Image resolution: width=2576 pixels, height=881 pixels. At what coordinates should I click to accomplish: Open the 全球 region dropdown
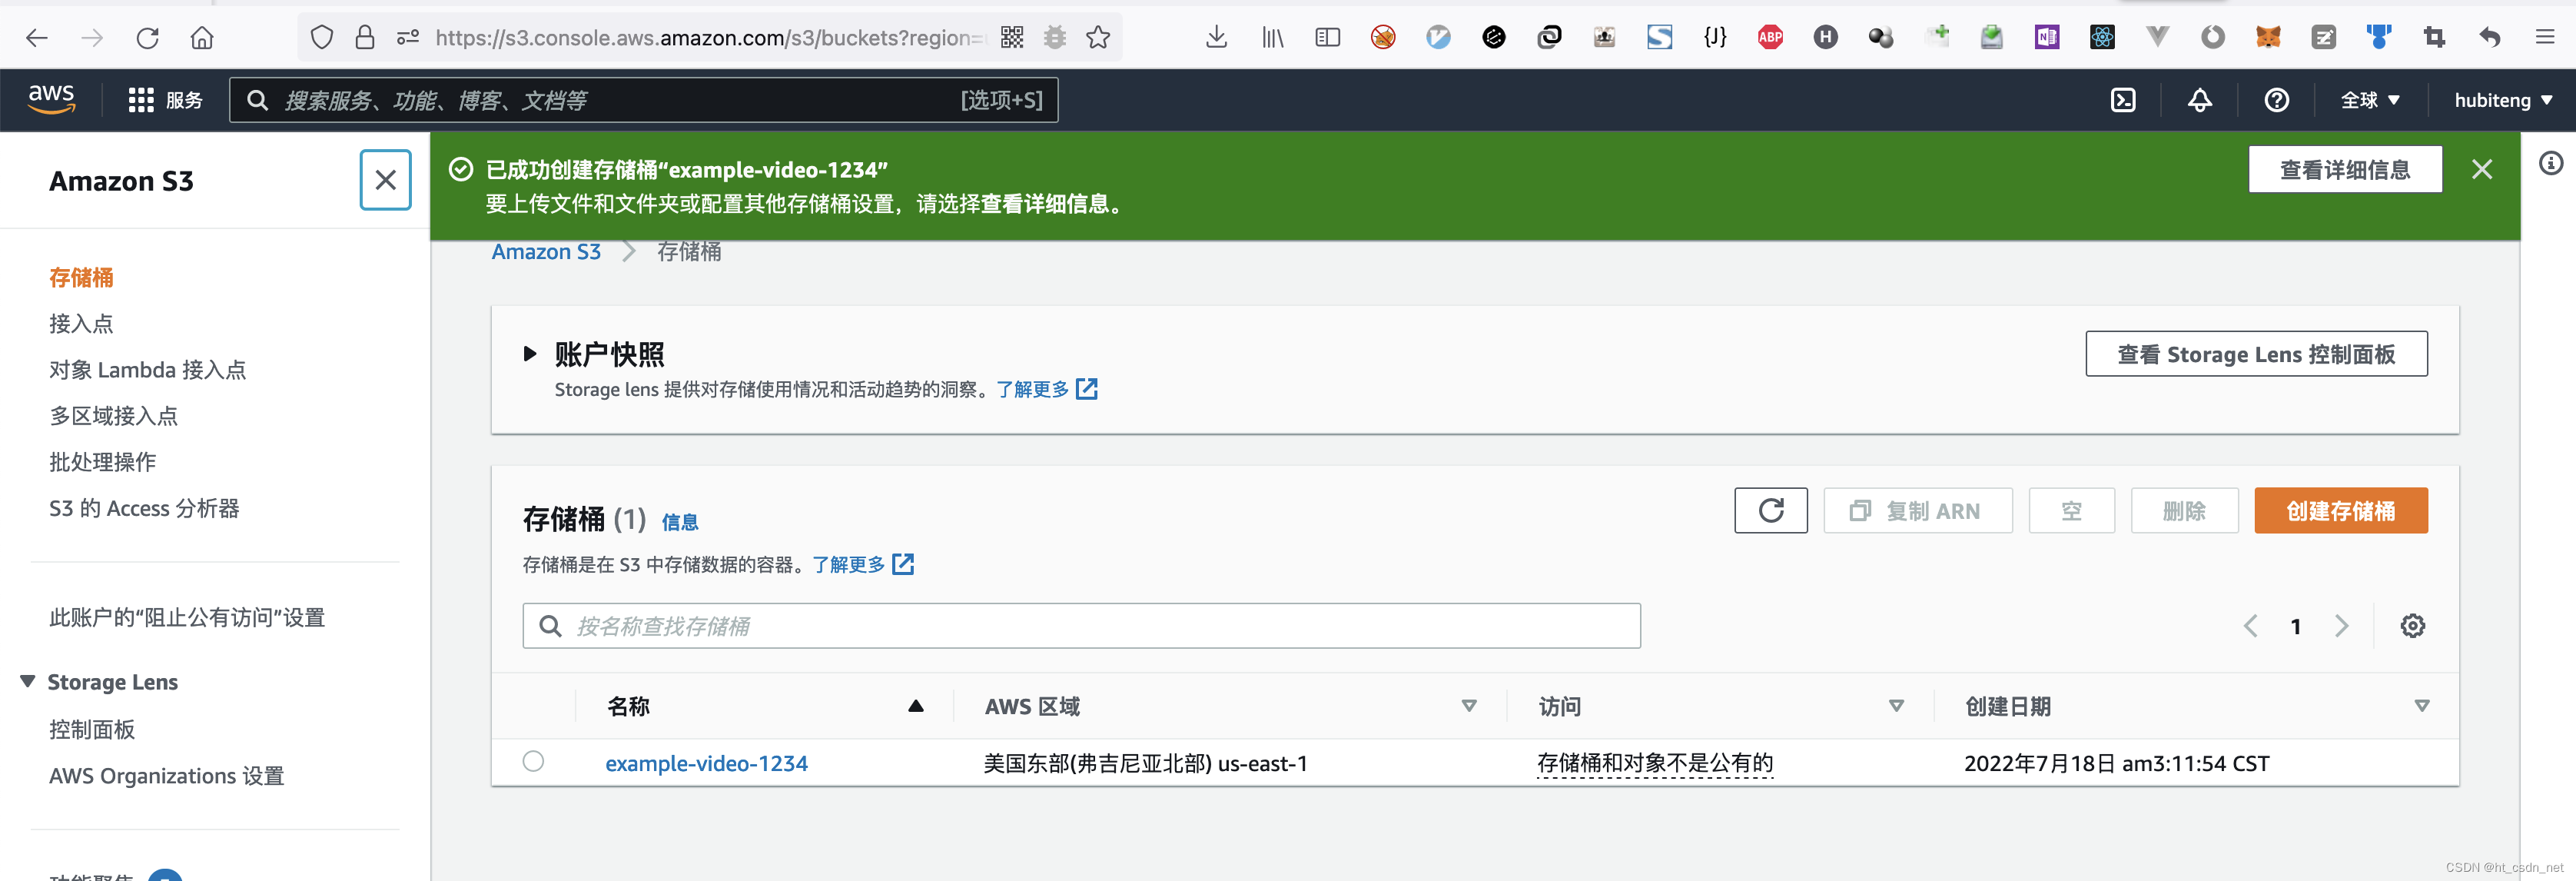click(x=2370, y=100)
